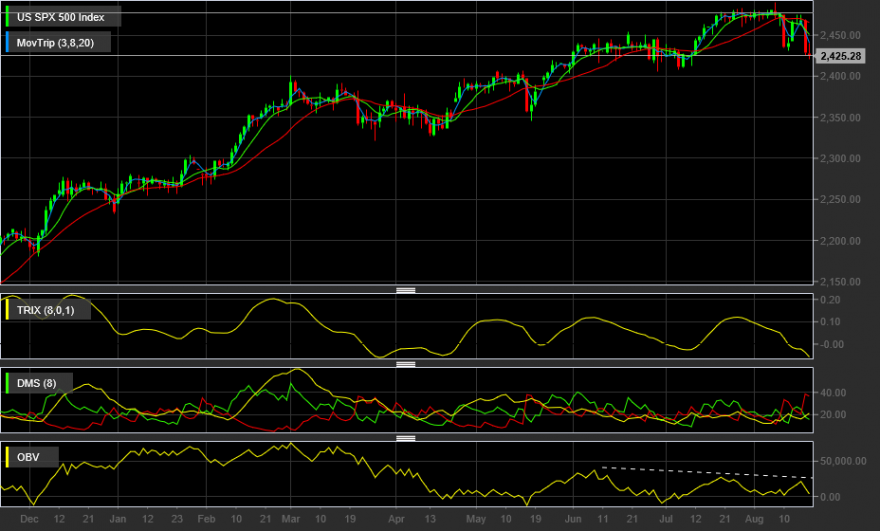The image size is (880, 531).
Task: Click the Aug label on date axis
Action: [754, 519]
